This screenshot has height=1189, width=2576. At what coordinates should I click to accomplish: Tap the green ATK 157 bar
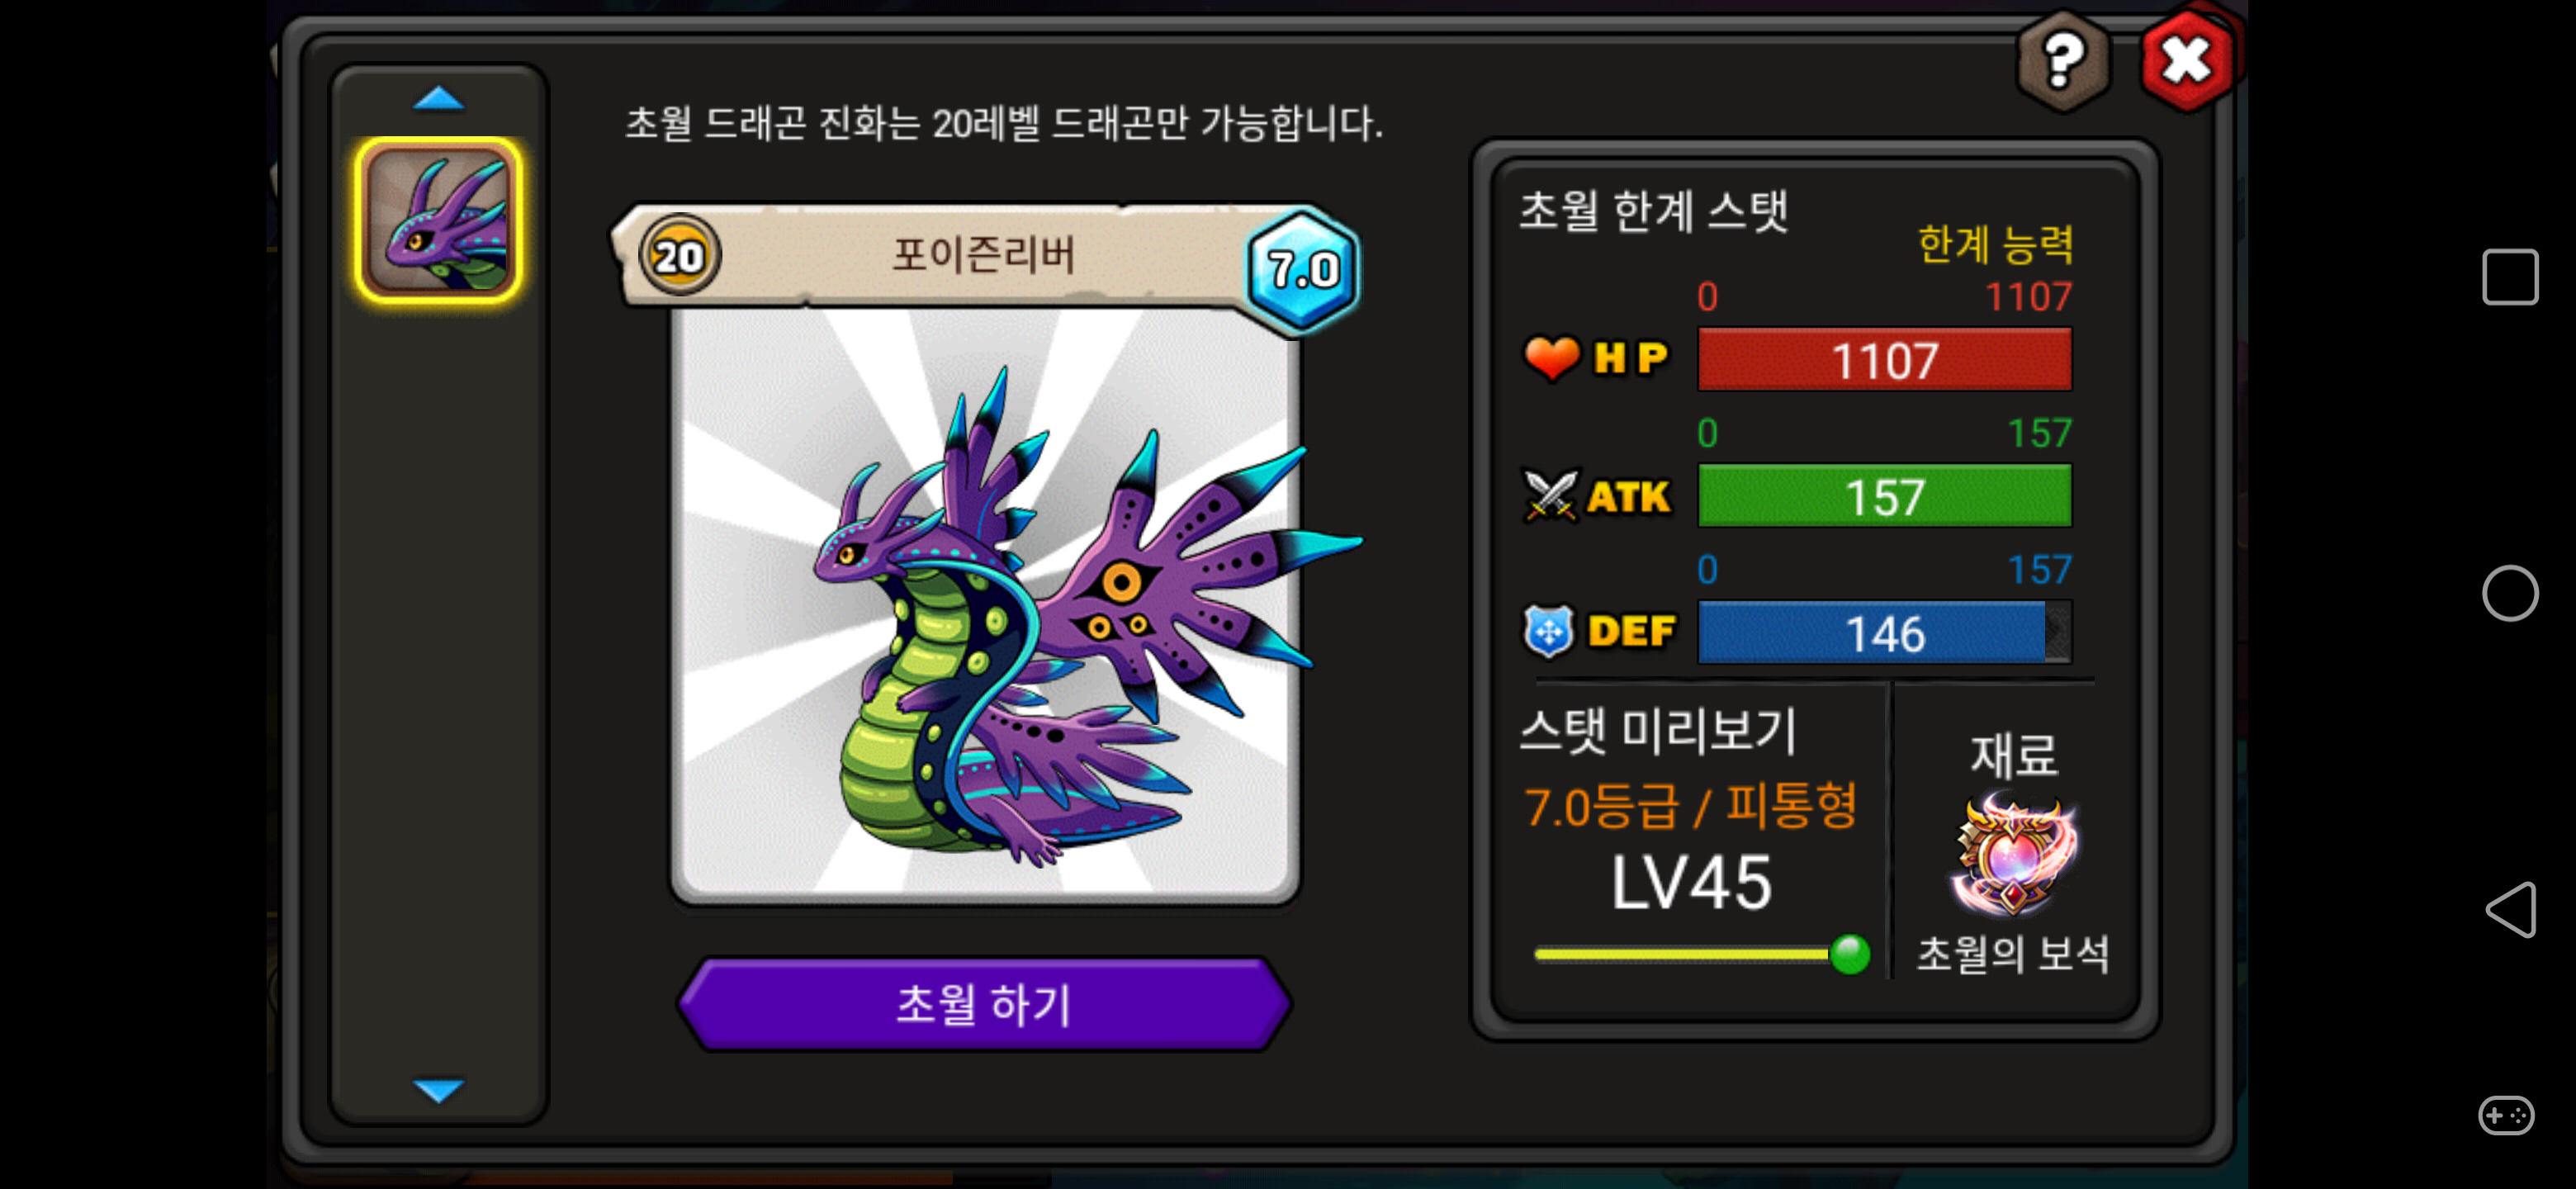tap(1884, 496)
